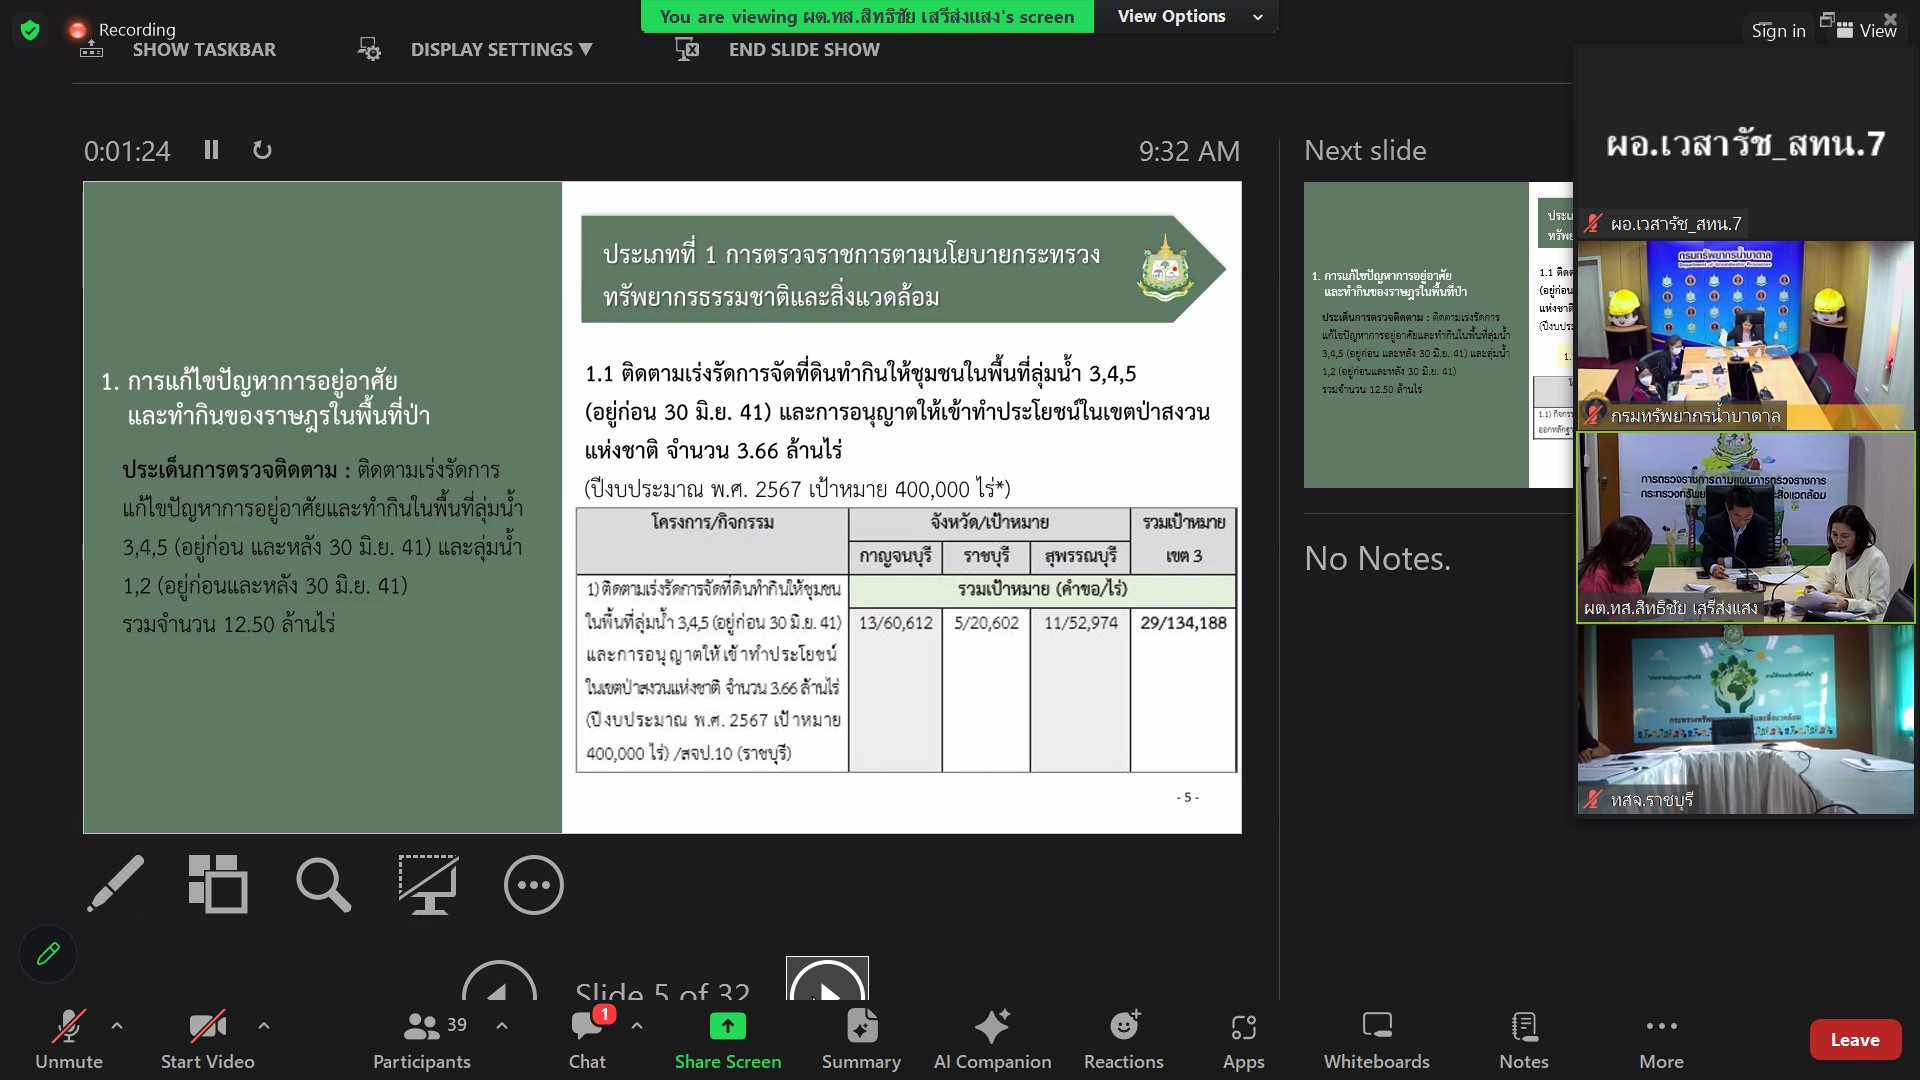The width and height of the screenshot is (1920, 1080).
Task: Advance to the next slide arrow
Action: click(827, 979)
